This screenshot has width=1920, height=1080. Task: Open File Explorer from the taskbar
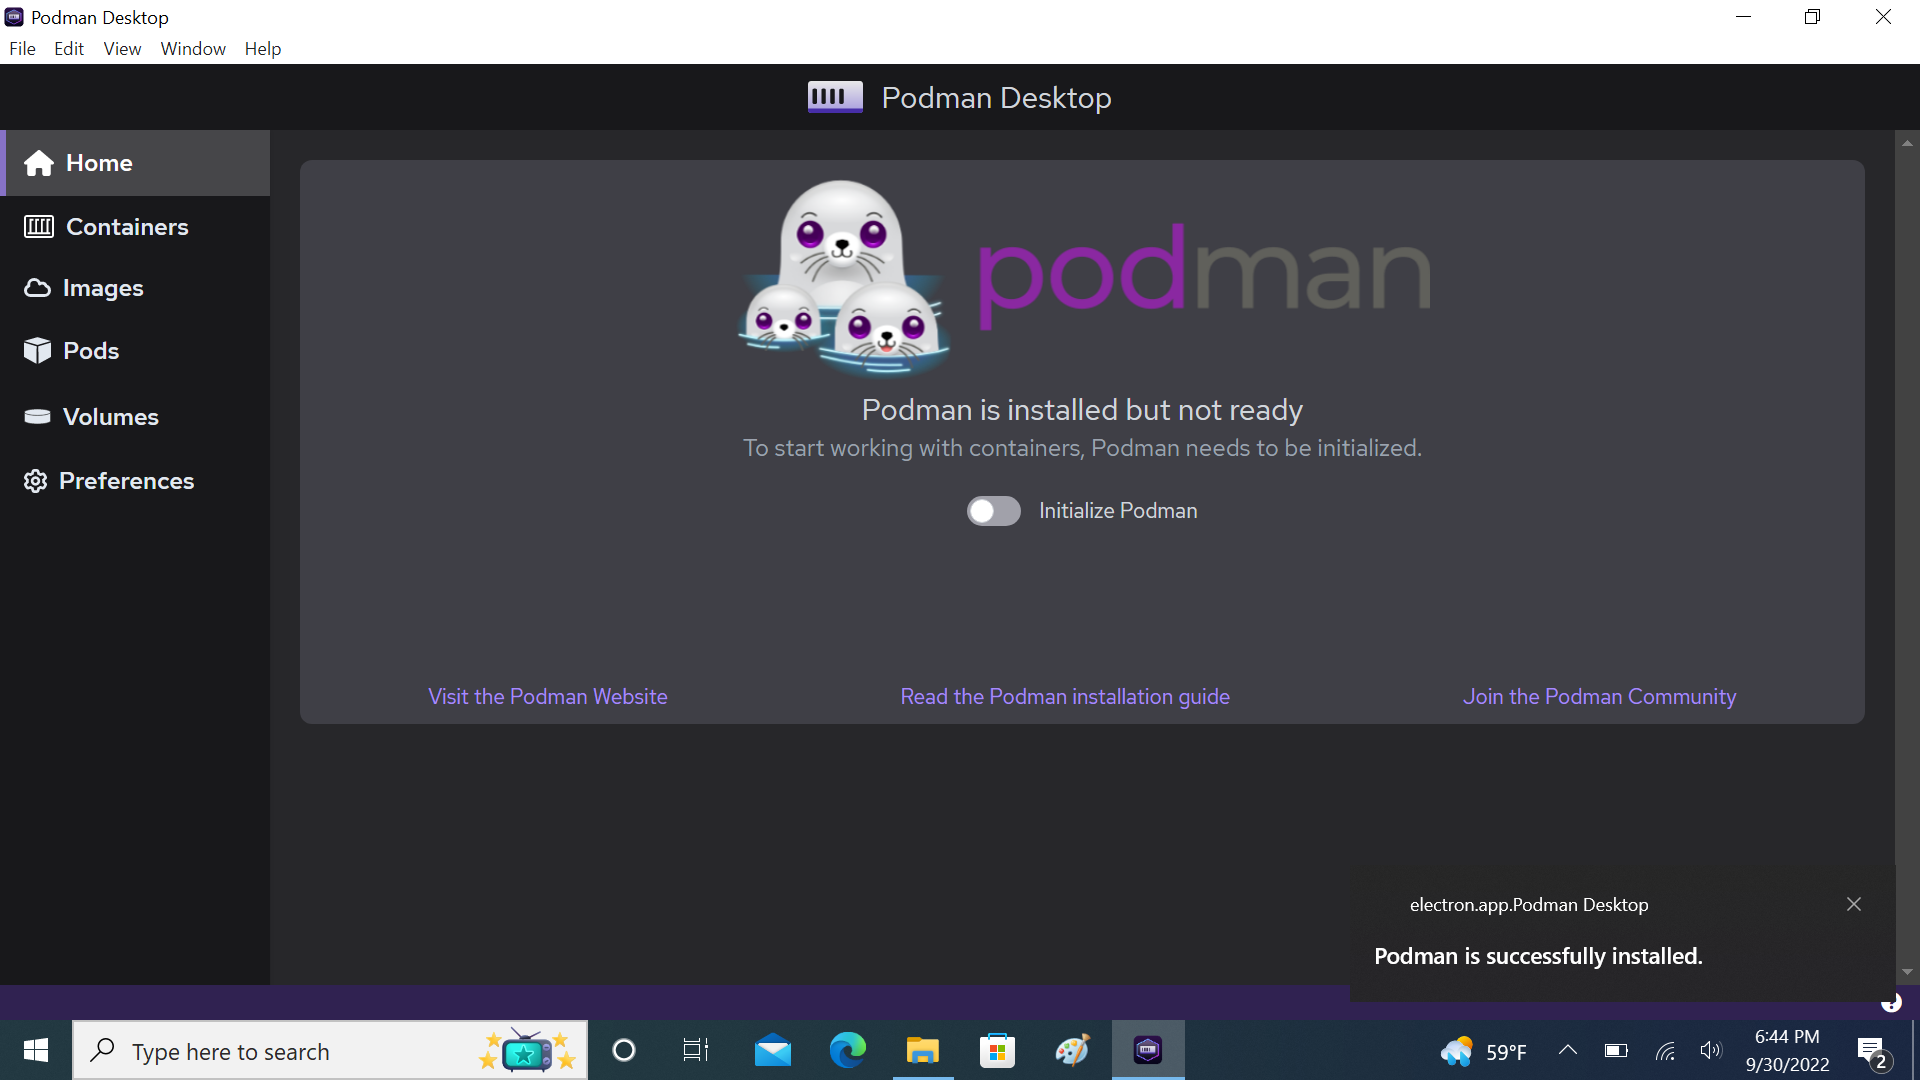click(x=922, y=1050)
